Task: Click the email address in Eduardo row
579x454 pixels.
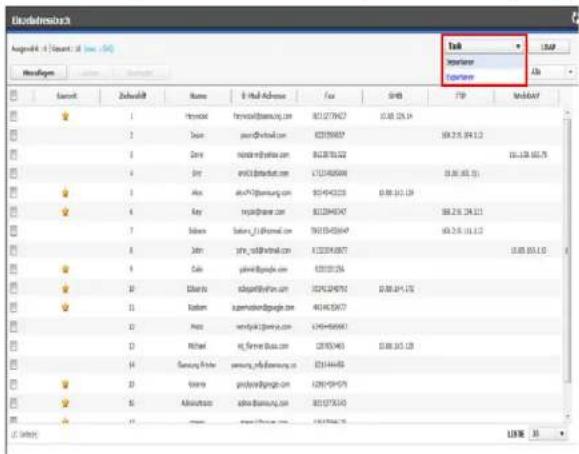Action: pos(263,289)
